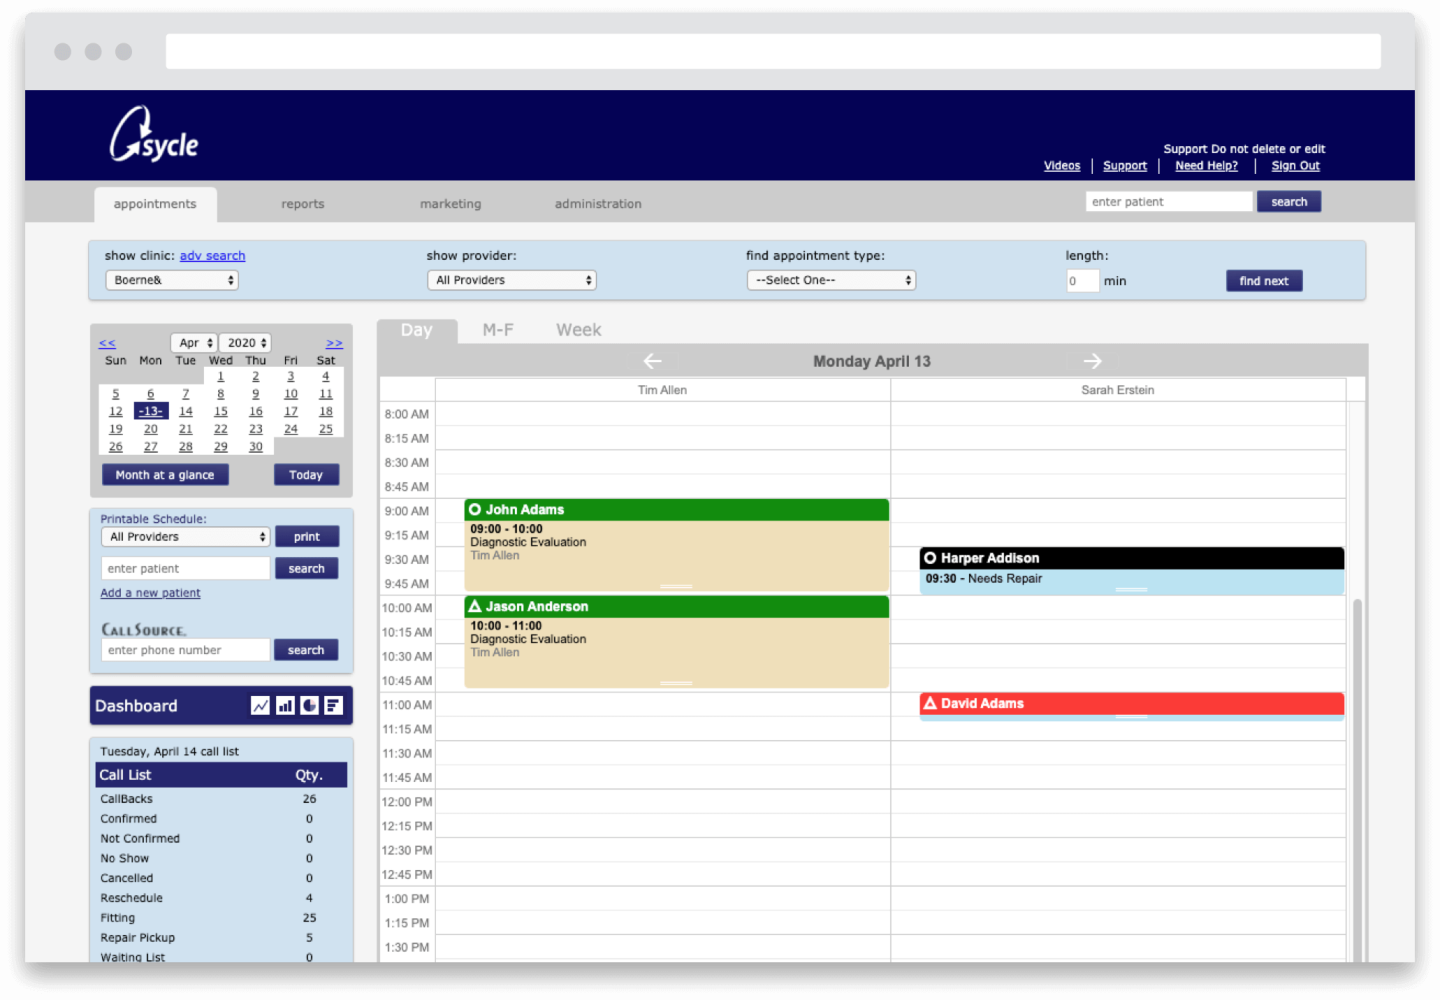The height and width of the screenshot is (1000, 1440).
Task: Open the show clinic dropdown
Action: [171, 280]
